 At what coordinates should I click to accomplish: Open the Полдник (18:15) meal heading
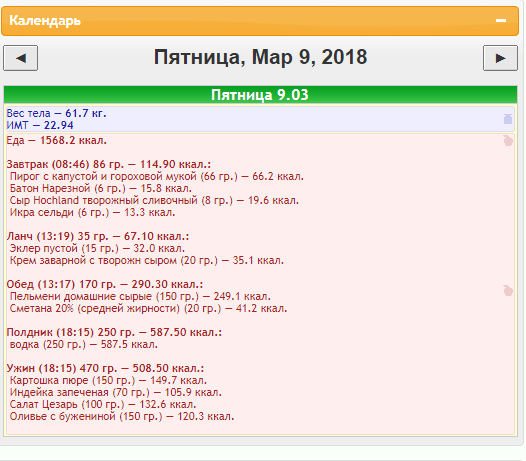point(114,332)
